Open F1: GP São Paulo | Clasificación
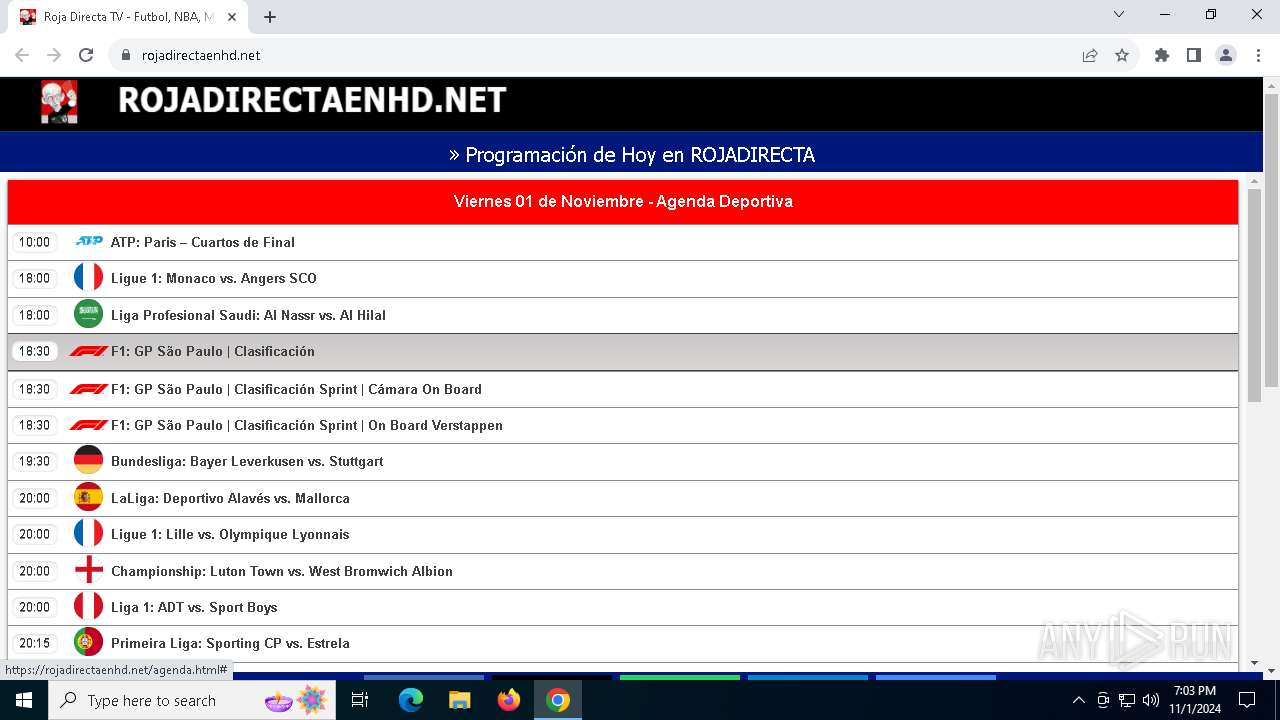1280x720 pixels. pos(213,351)
